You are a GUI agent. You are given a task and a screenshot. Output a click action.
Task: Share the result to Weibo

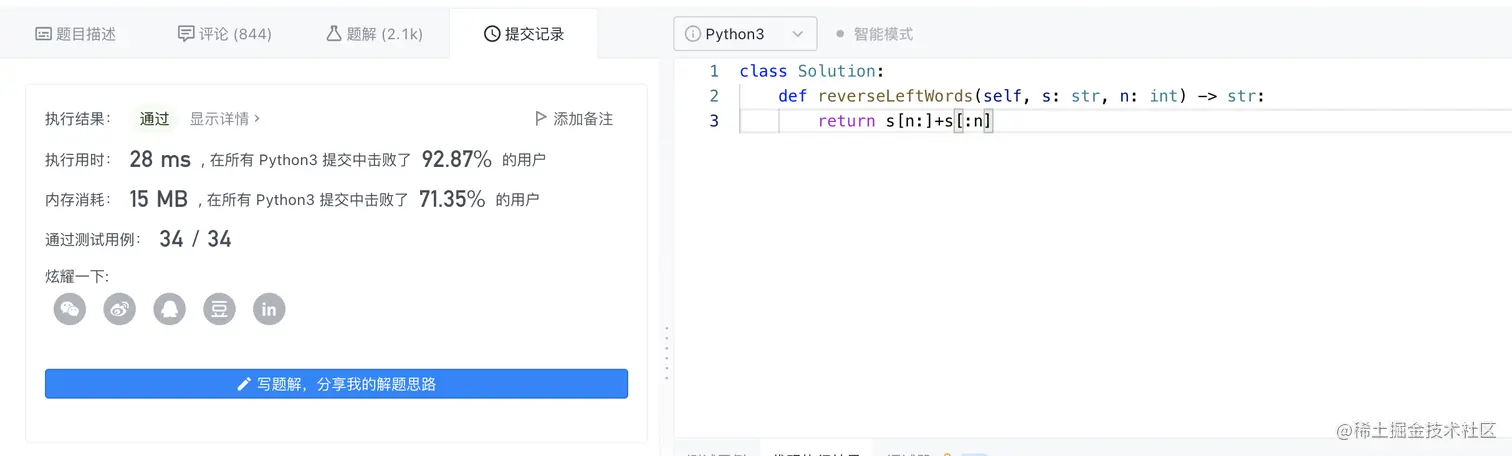tap(120, 309)
